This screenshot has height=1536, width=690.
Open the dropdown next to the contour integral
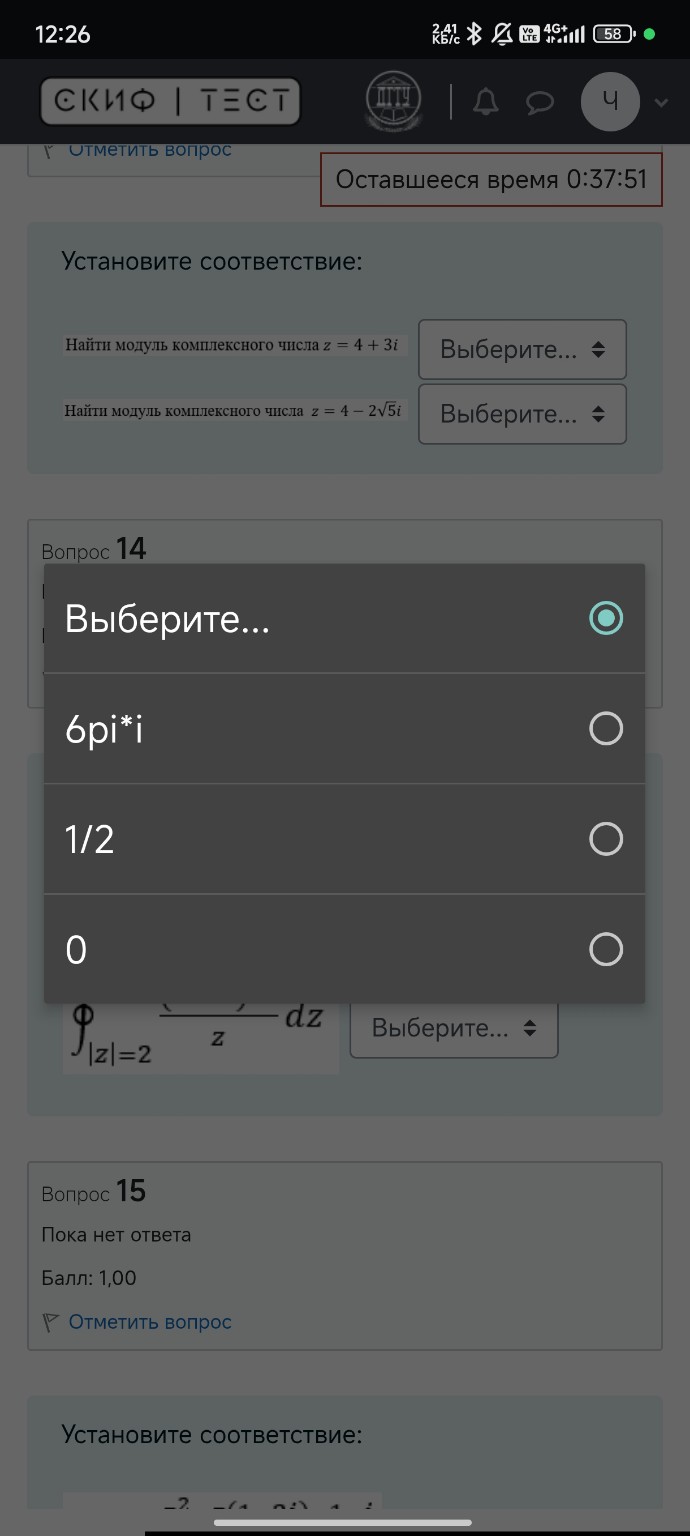[x=453, y=1027]
